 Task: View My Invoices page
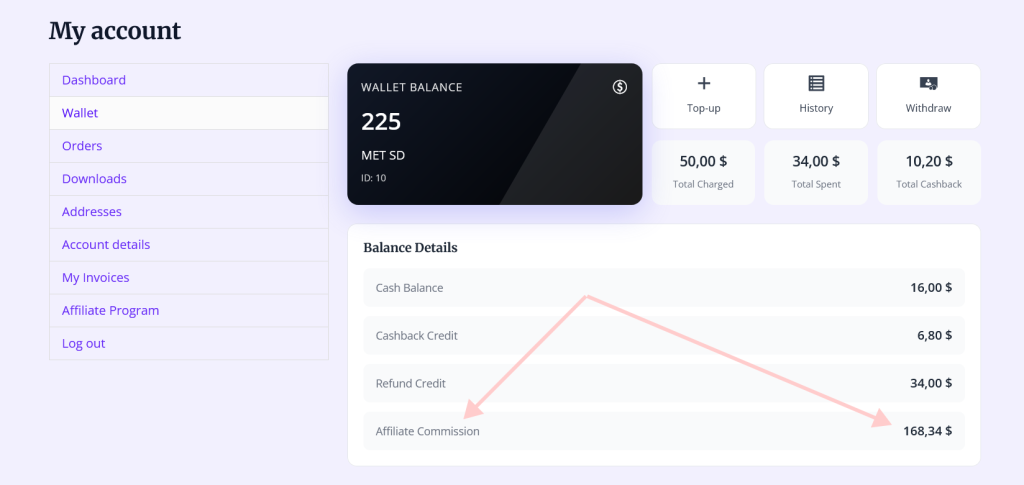[x=95, y=277]
